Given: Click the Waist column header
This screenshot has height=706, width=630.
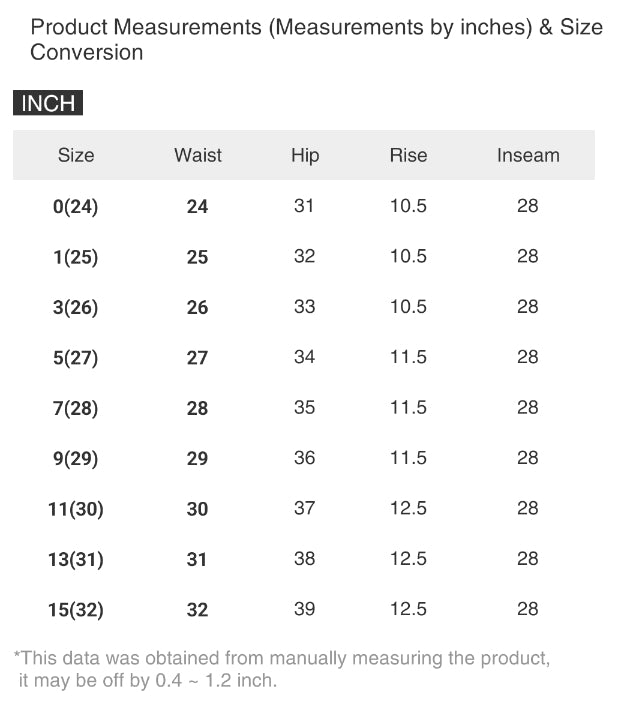Looking at the screenshot, I should click(198, 155).
